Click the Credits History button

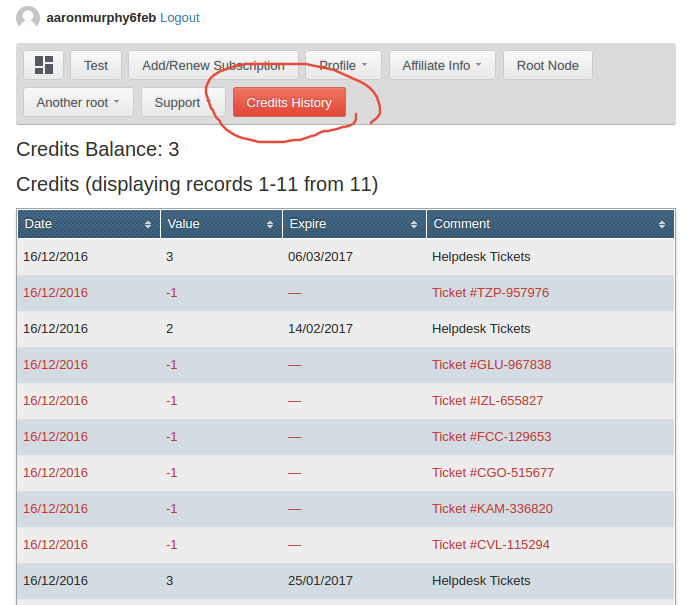pos(289,102)
